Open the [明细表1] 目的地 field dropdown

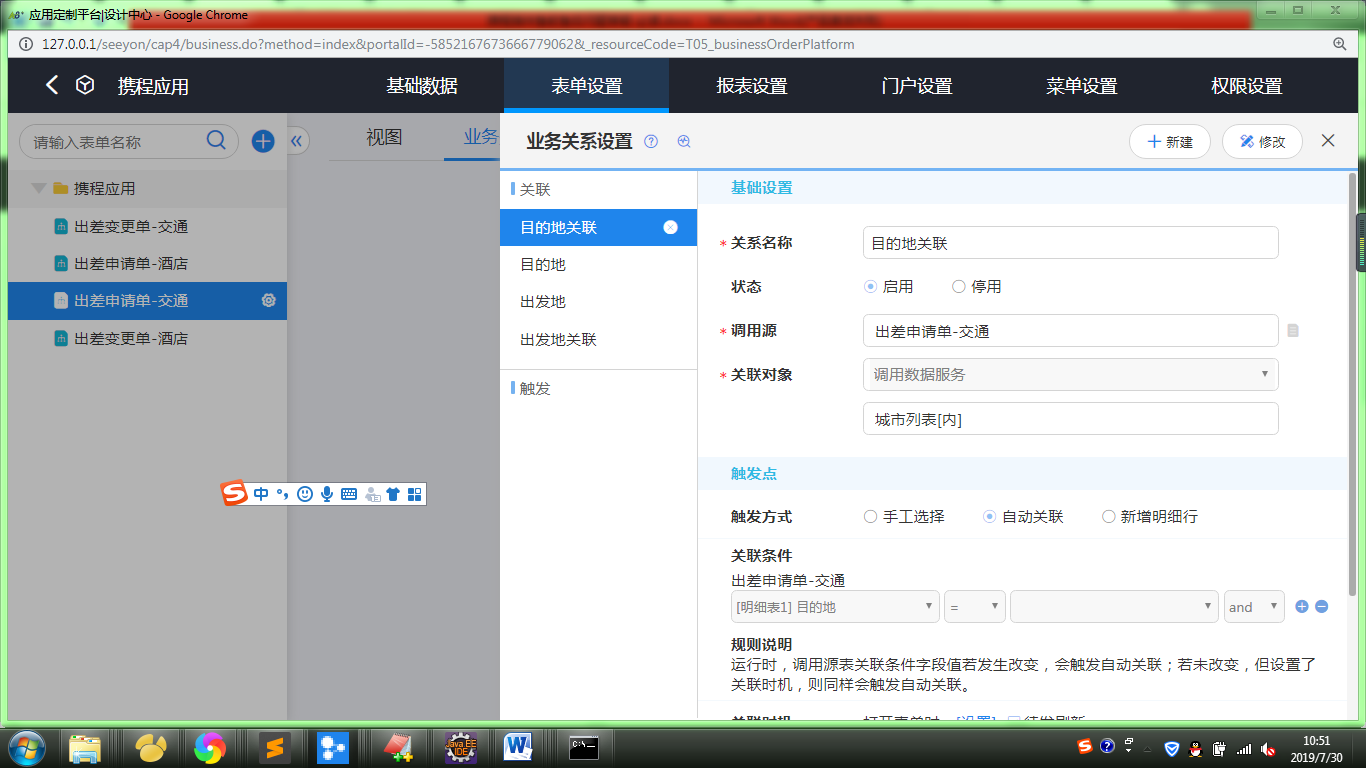835,607
